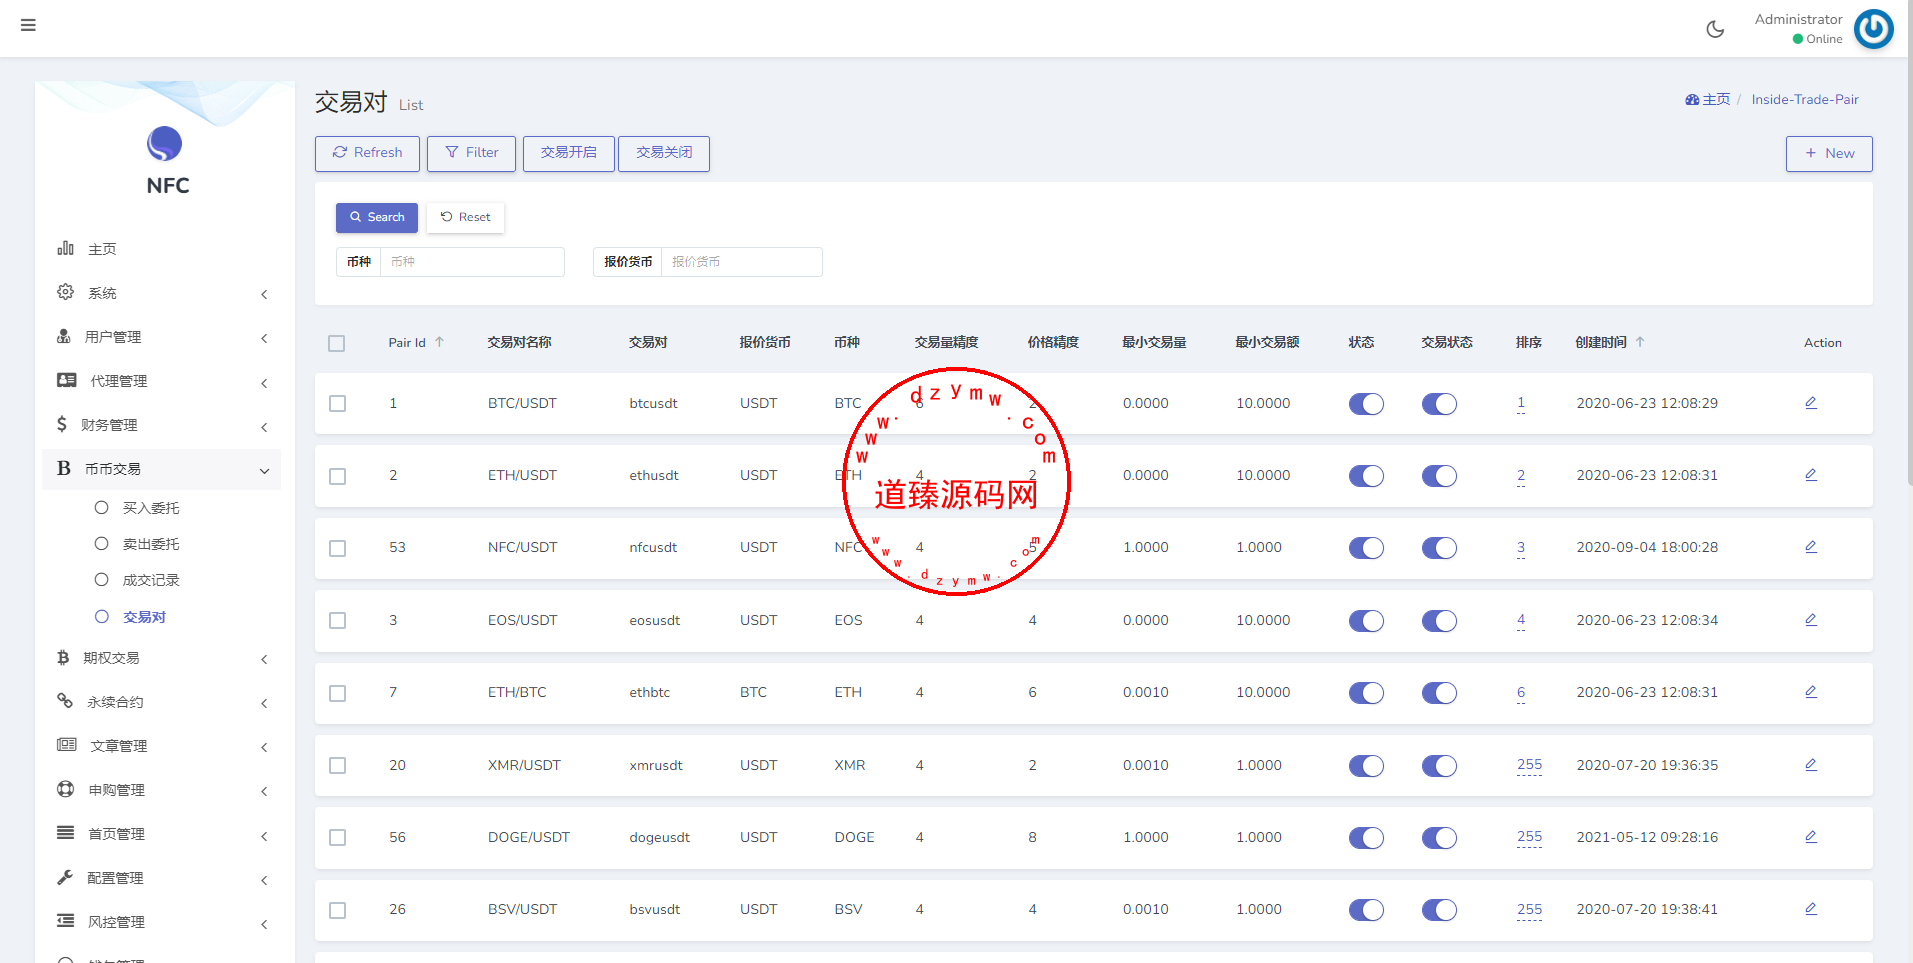Toggle 状态 switch for BTC/USDT
This screenshot has height=963, width=1913.
point(1366,404)
